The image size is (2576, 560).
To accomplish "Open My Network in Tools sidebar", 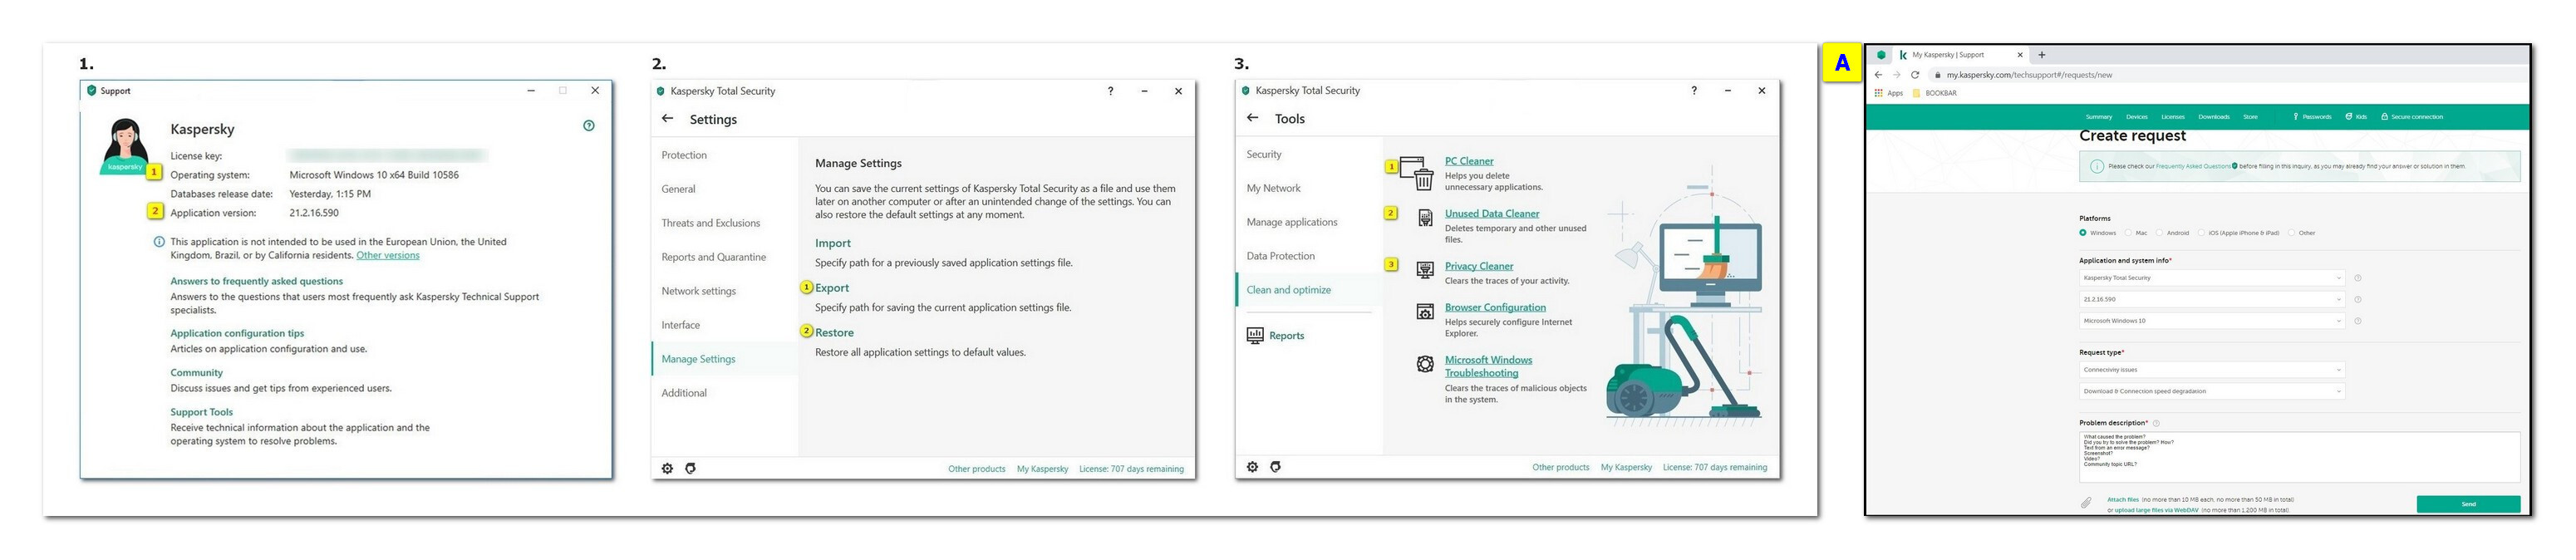I will pos(1273,188).
